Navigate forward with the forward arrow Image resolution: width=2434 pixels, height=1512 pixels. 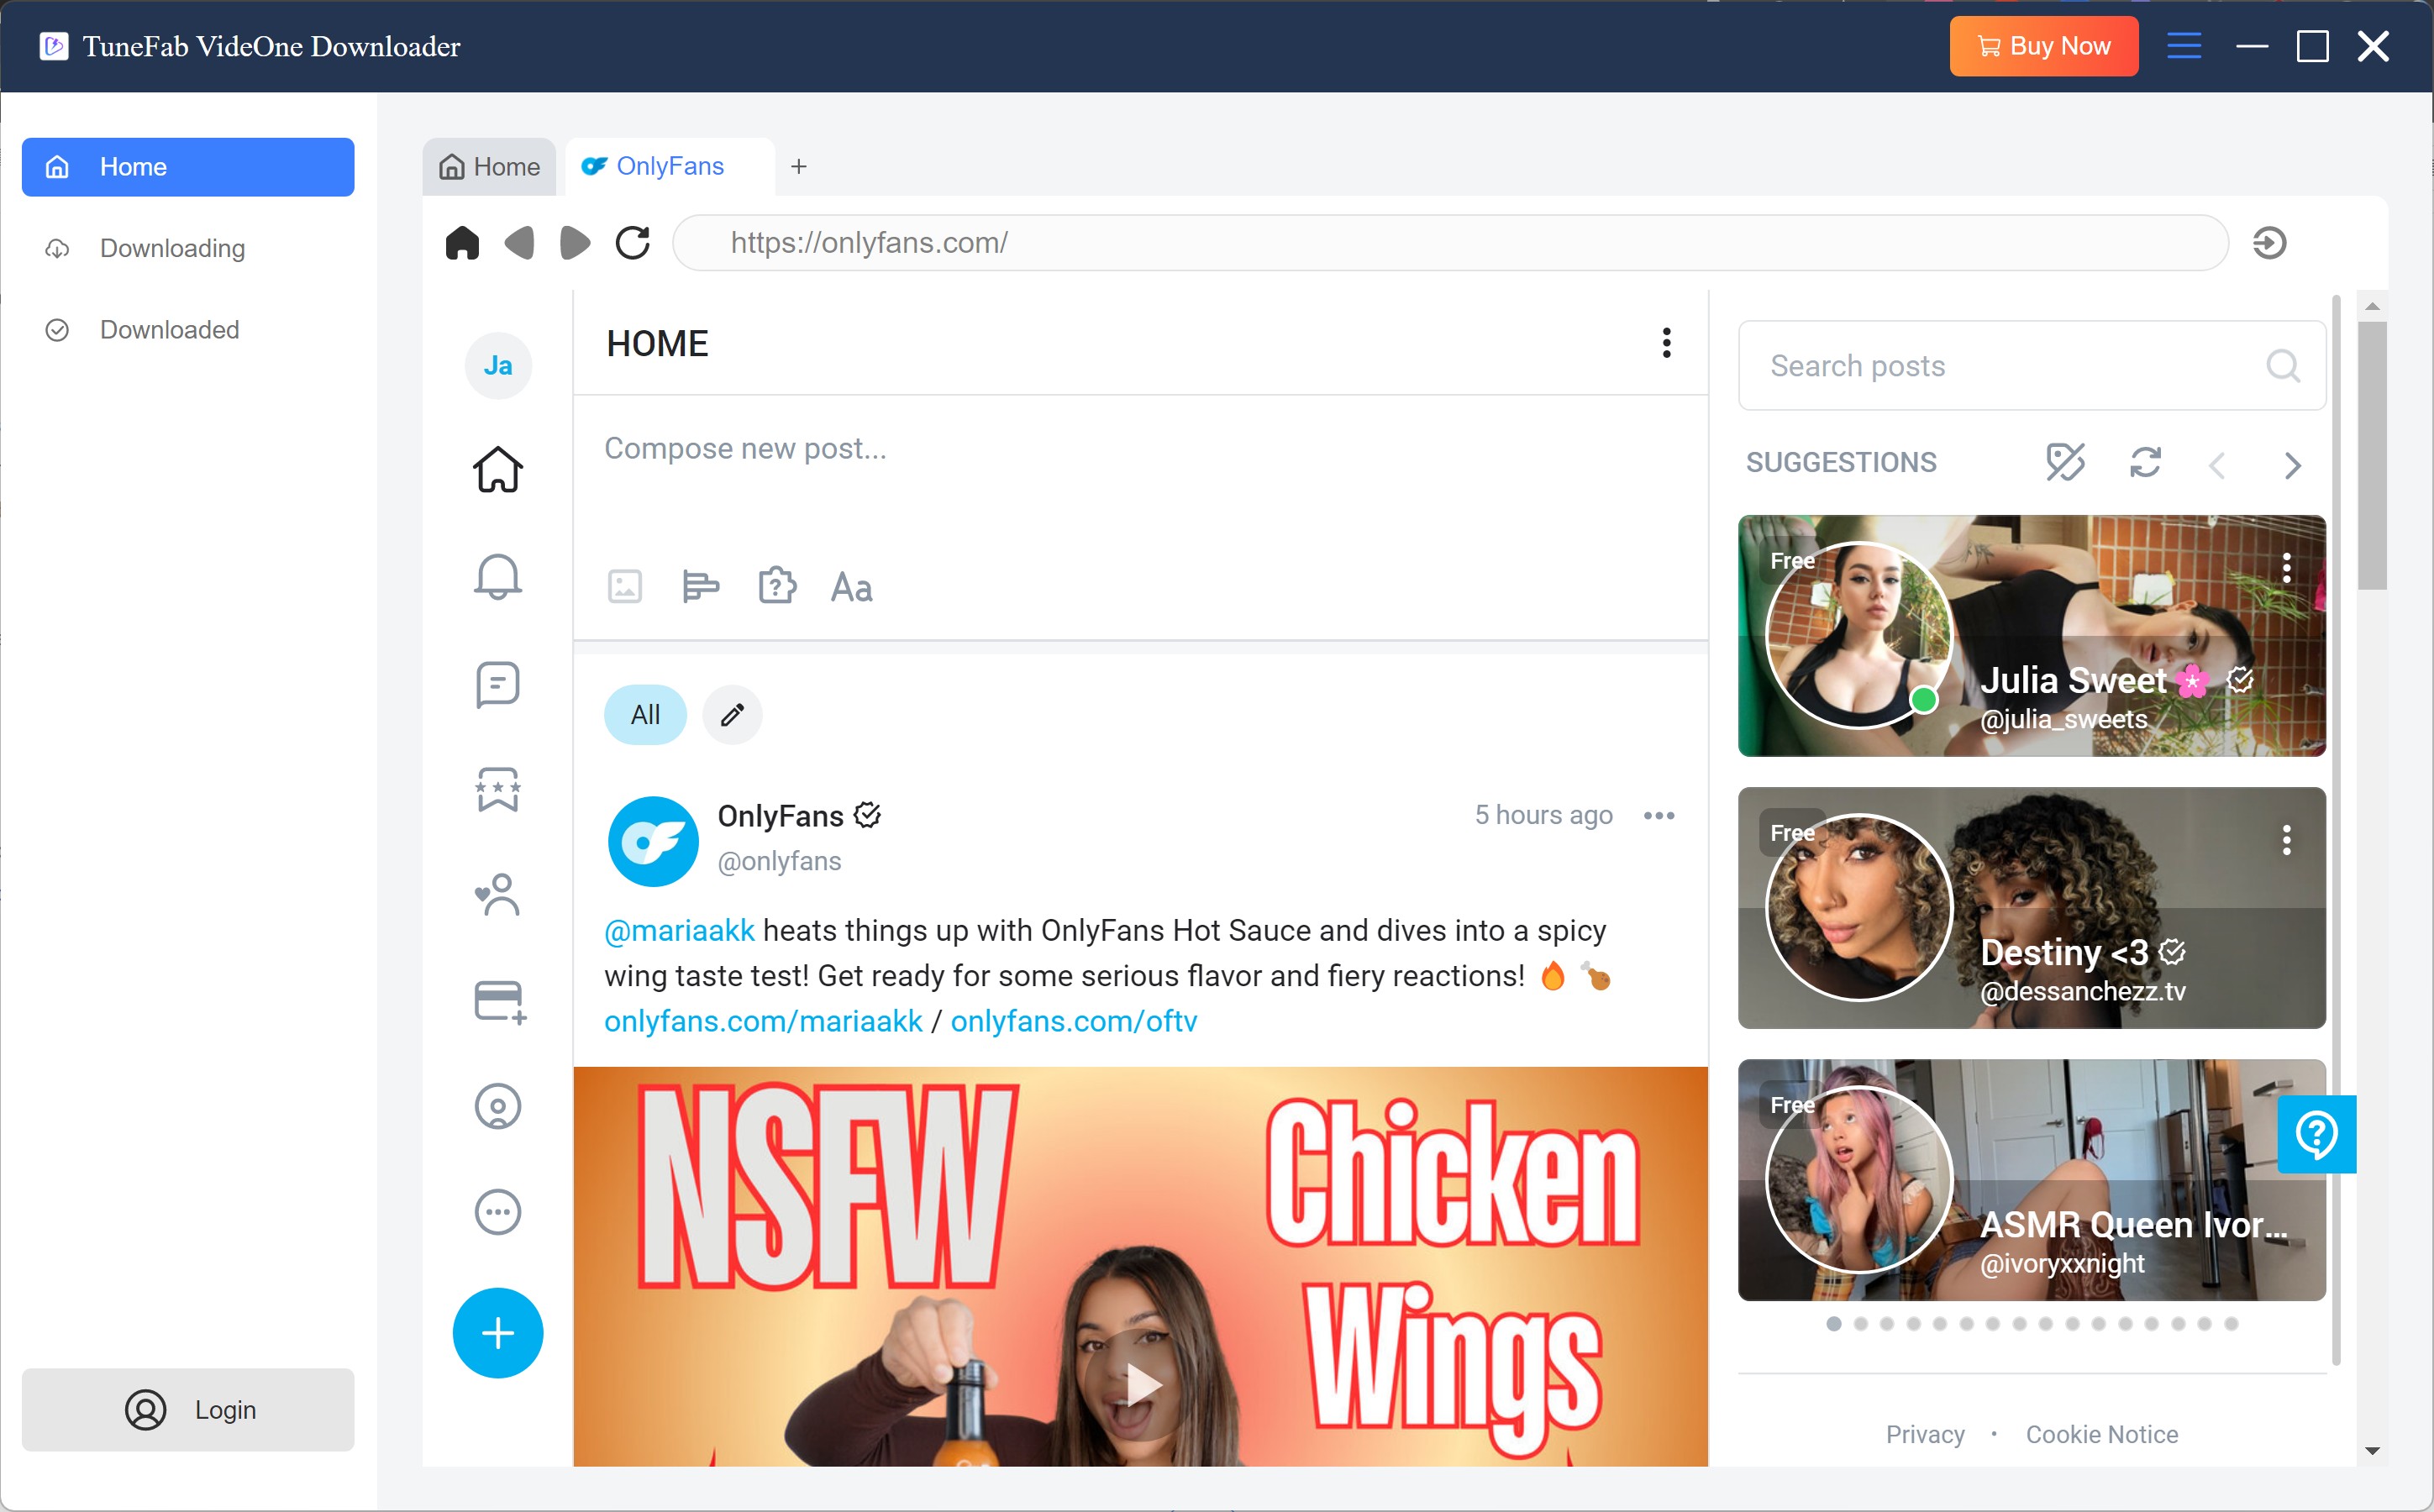(x=575, y=243)
